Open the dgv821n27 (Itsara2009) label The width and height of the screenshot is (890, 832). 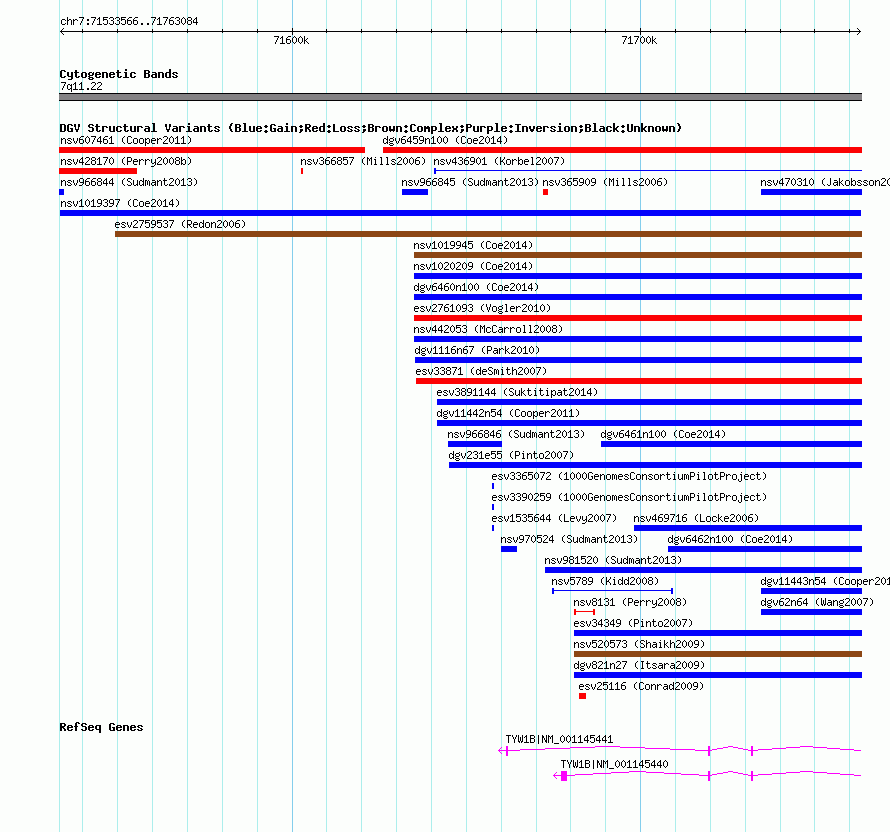coord(639,665)
